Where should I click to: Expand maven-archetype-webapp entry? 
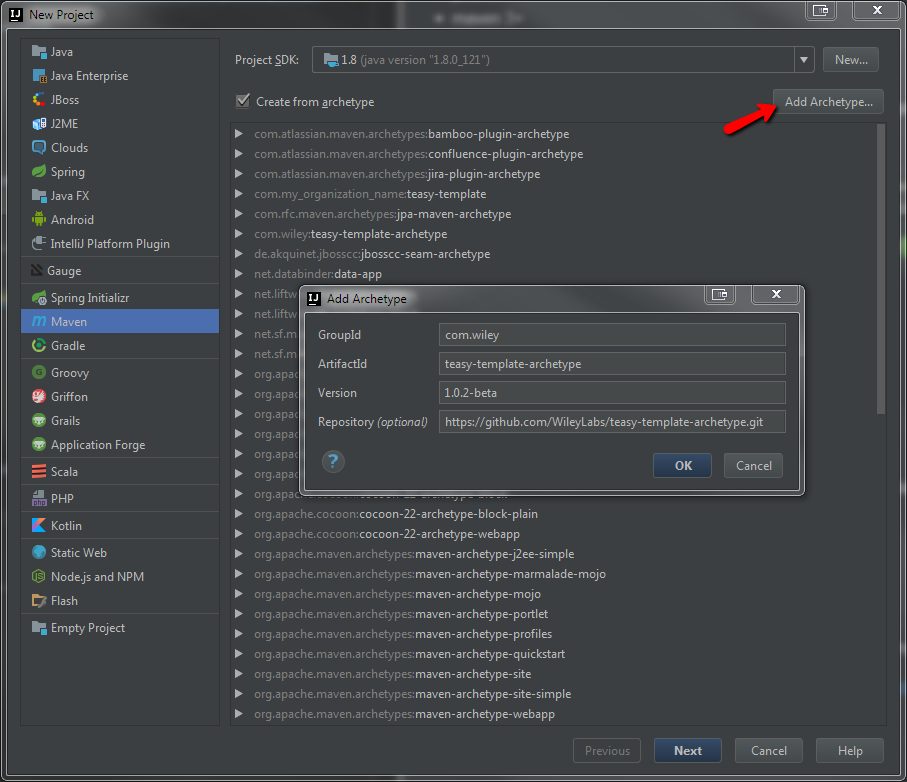tap(238, 714)
